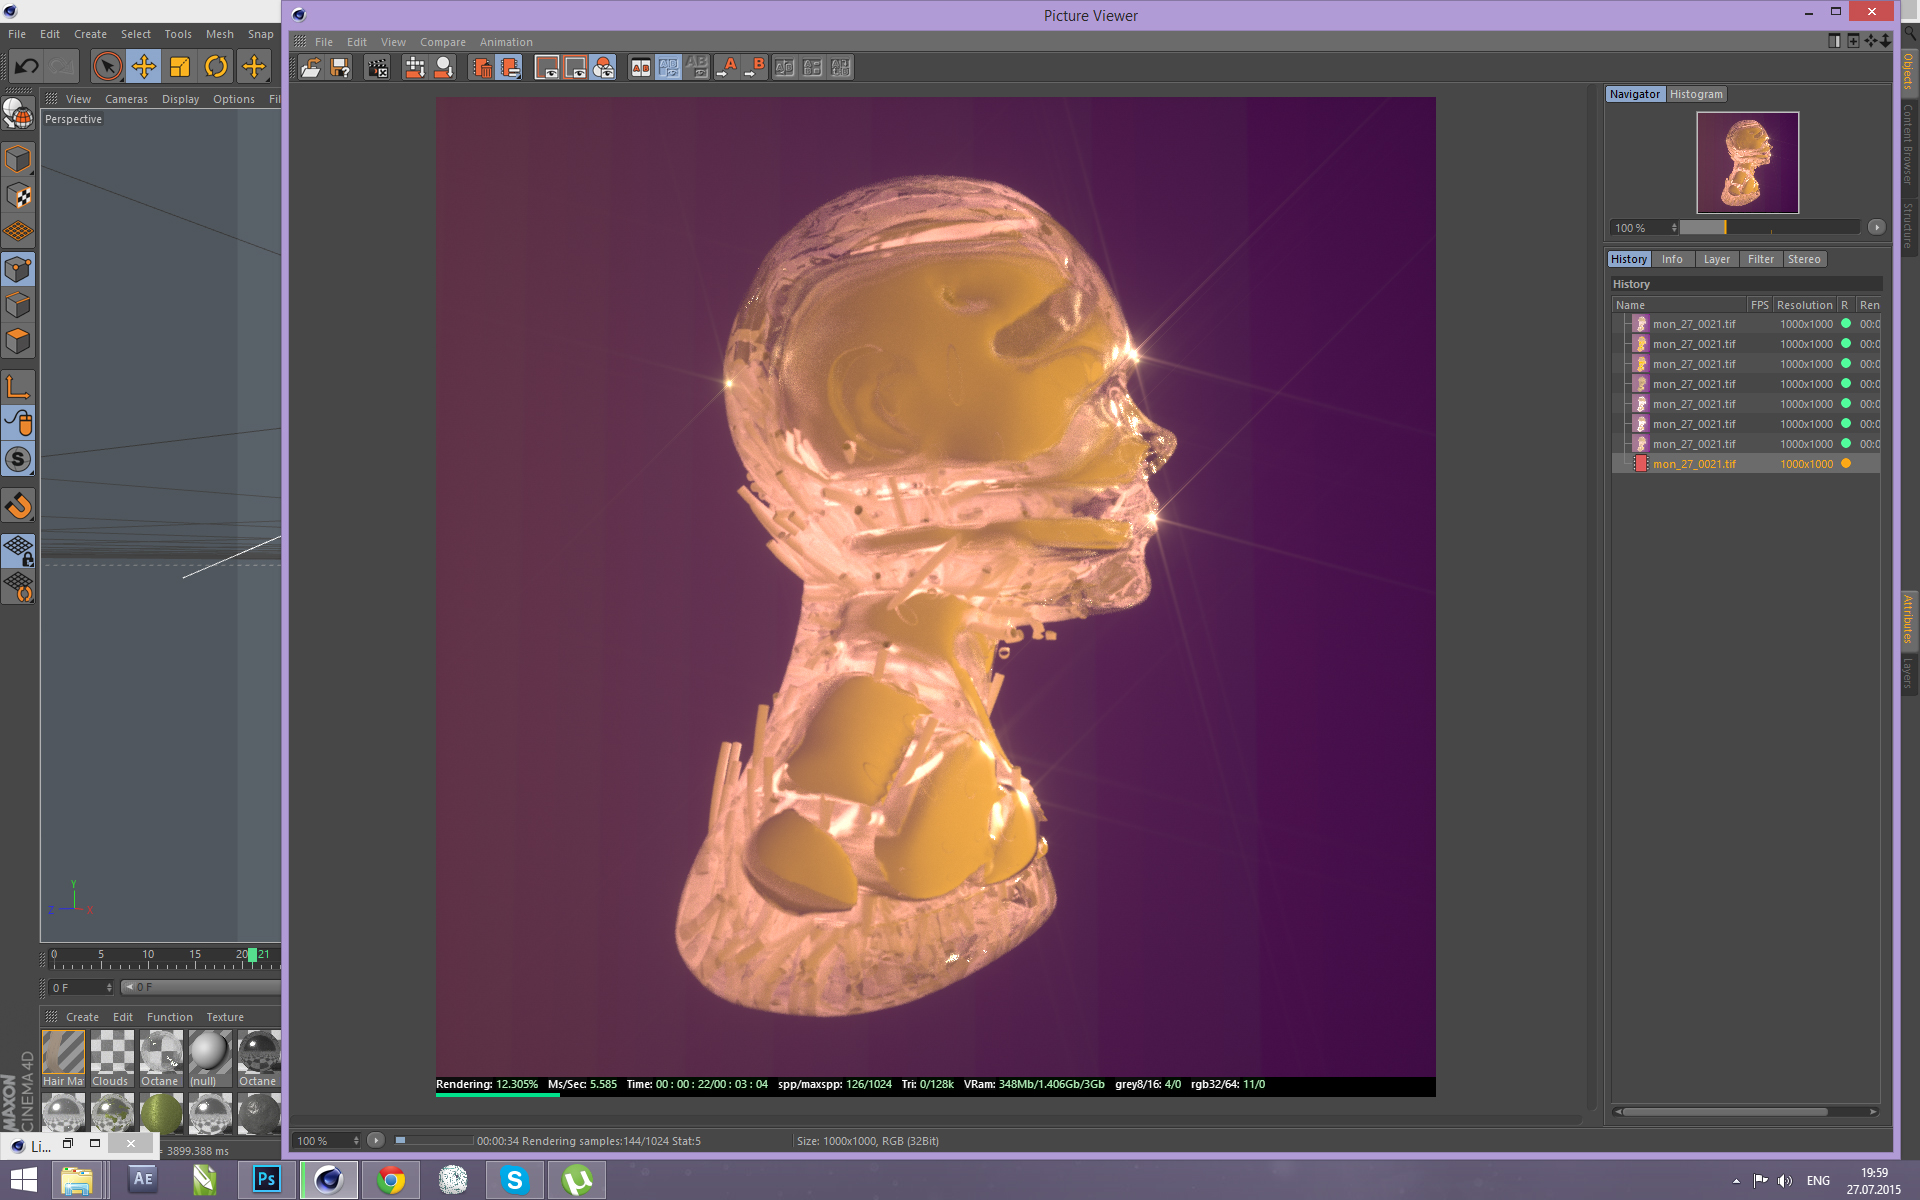
Task: Open the Compare menu in Picture Viewer
Action: coord(442,42)
